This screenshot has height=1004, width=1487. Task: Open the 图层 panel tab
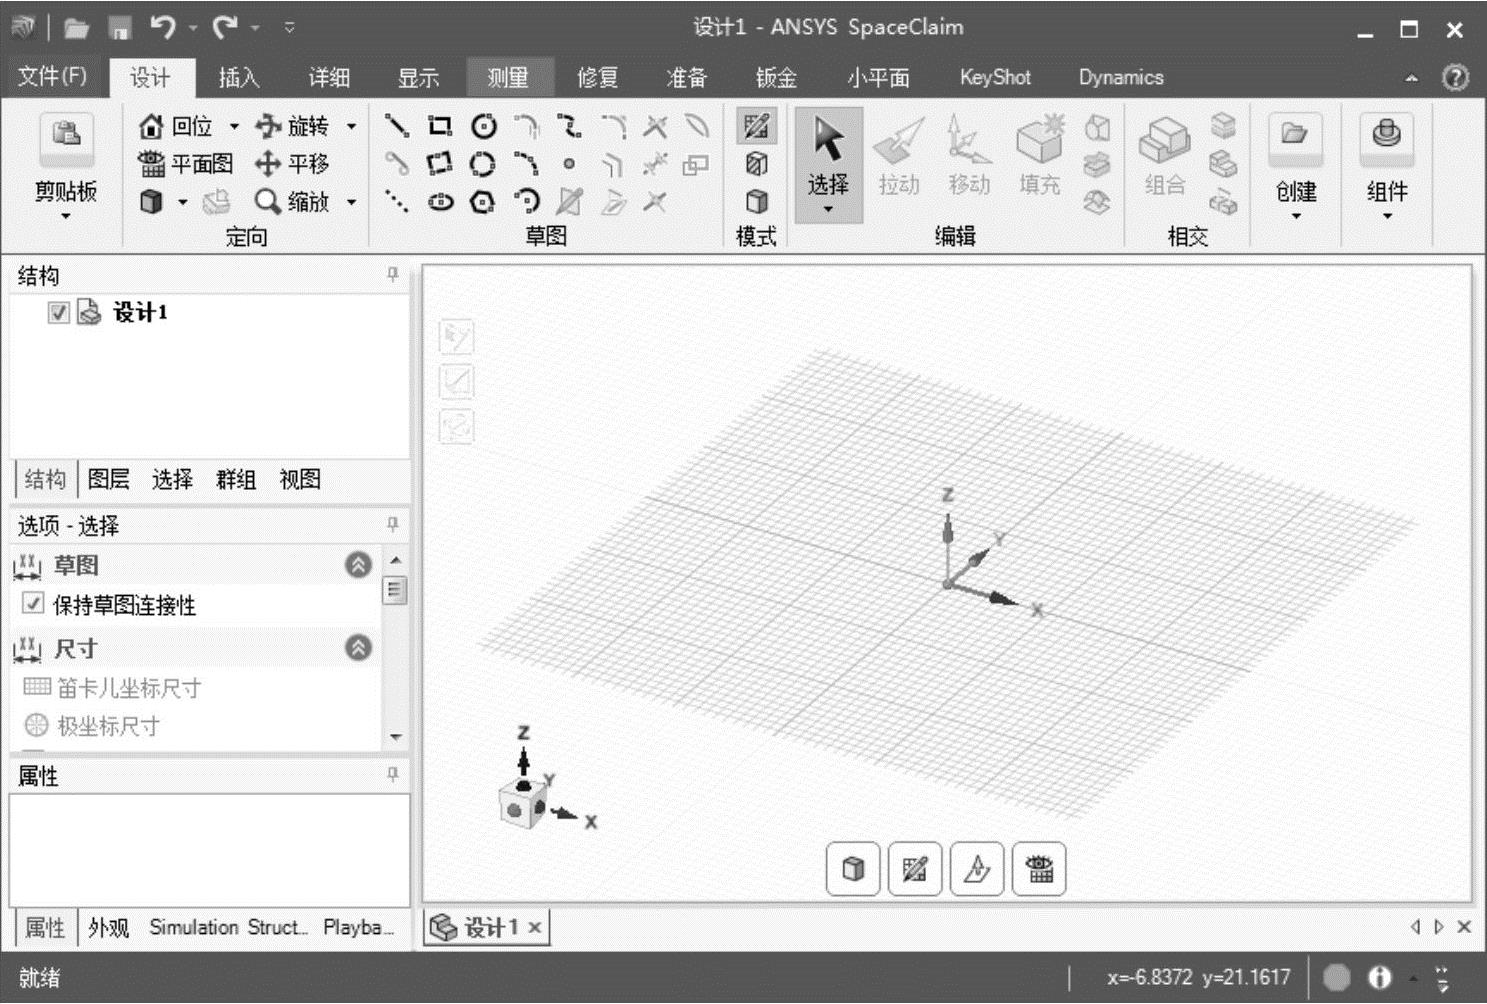click(108, 479)
